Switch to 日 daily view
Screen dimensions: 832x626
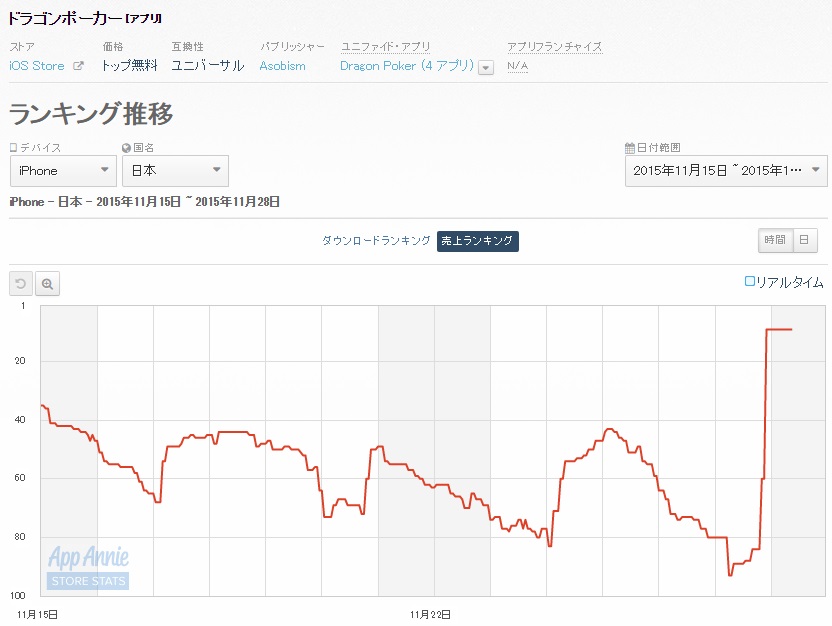[804, 240]
